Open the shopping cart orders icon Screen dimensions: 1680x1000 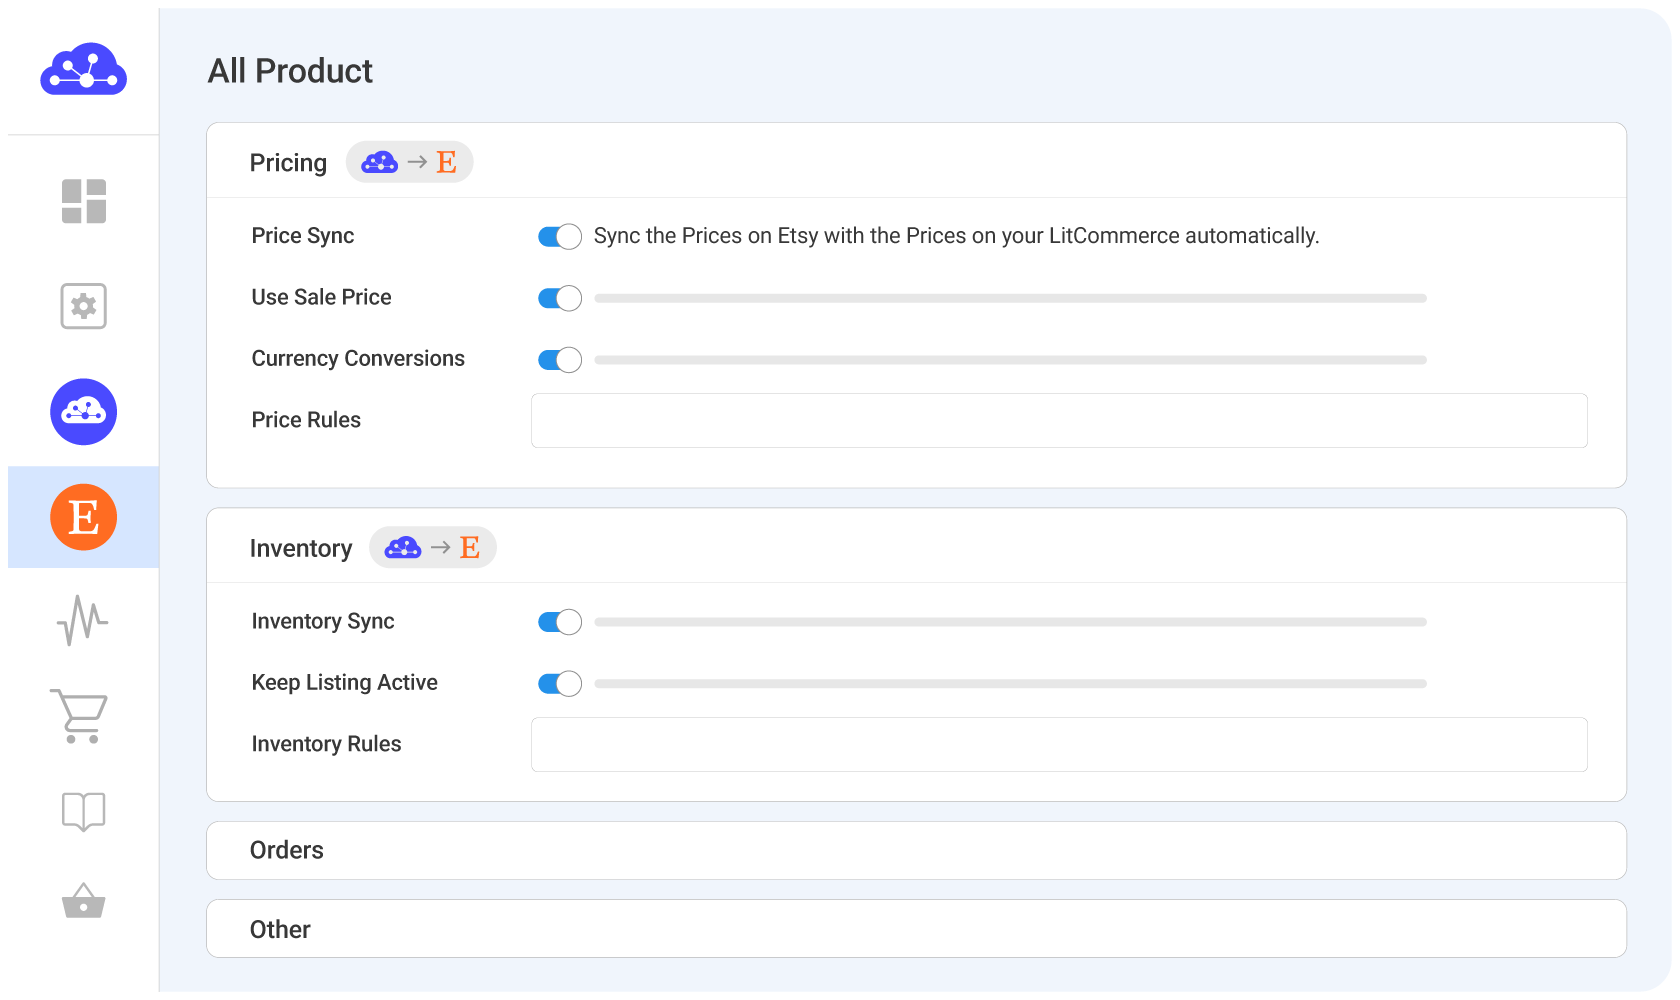[80, 716]
